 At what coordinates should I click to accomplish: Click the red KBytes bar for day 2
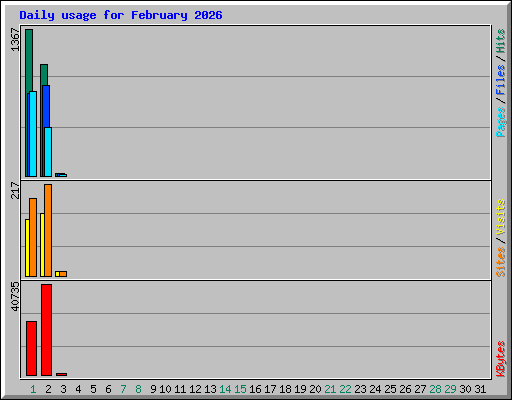(46, 330)
